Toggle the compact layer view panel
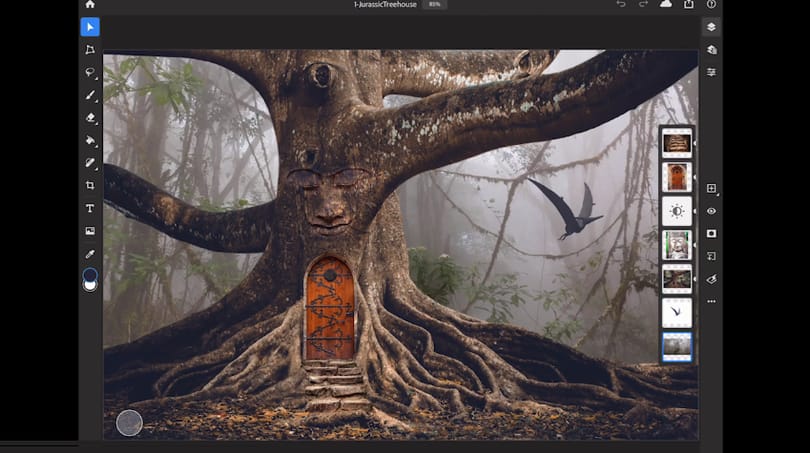The height and width of the screenshot is (453, 810). point(711,27)
